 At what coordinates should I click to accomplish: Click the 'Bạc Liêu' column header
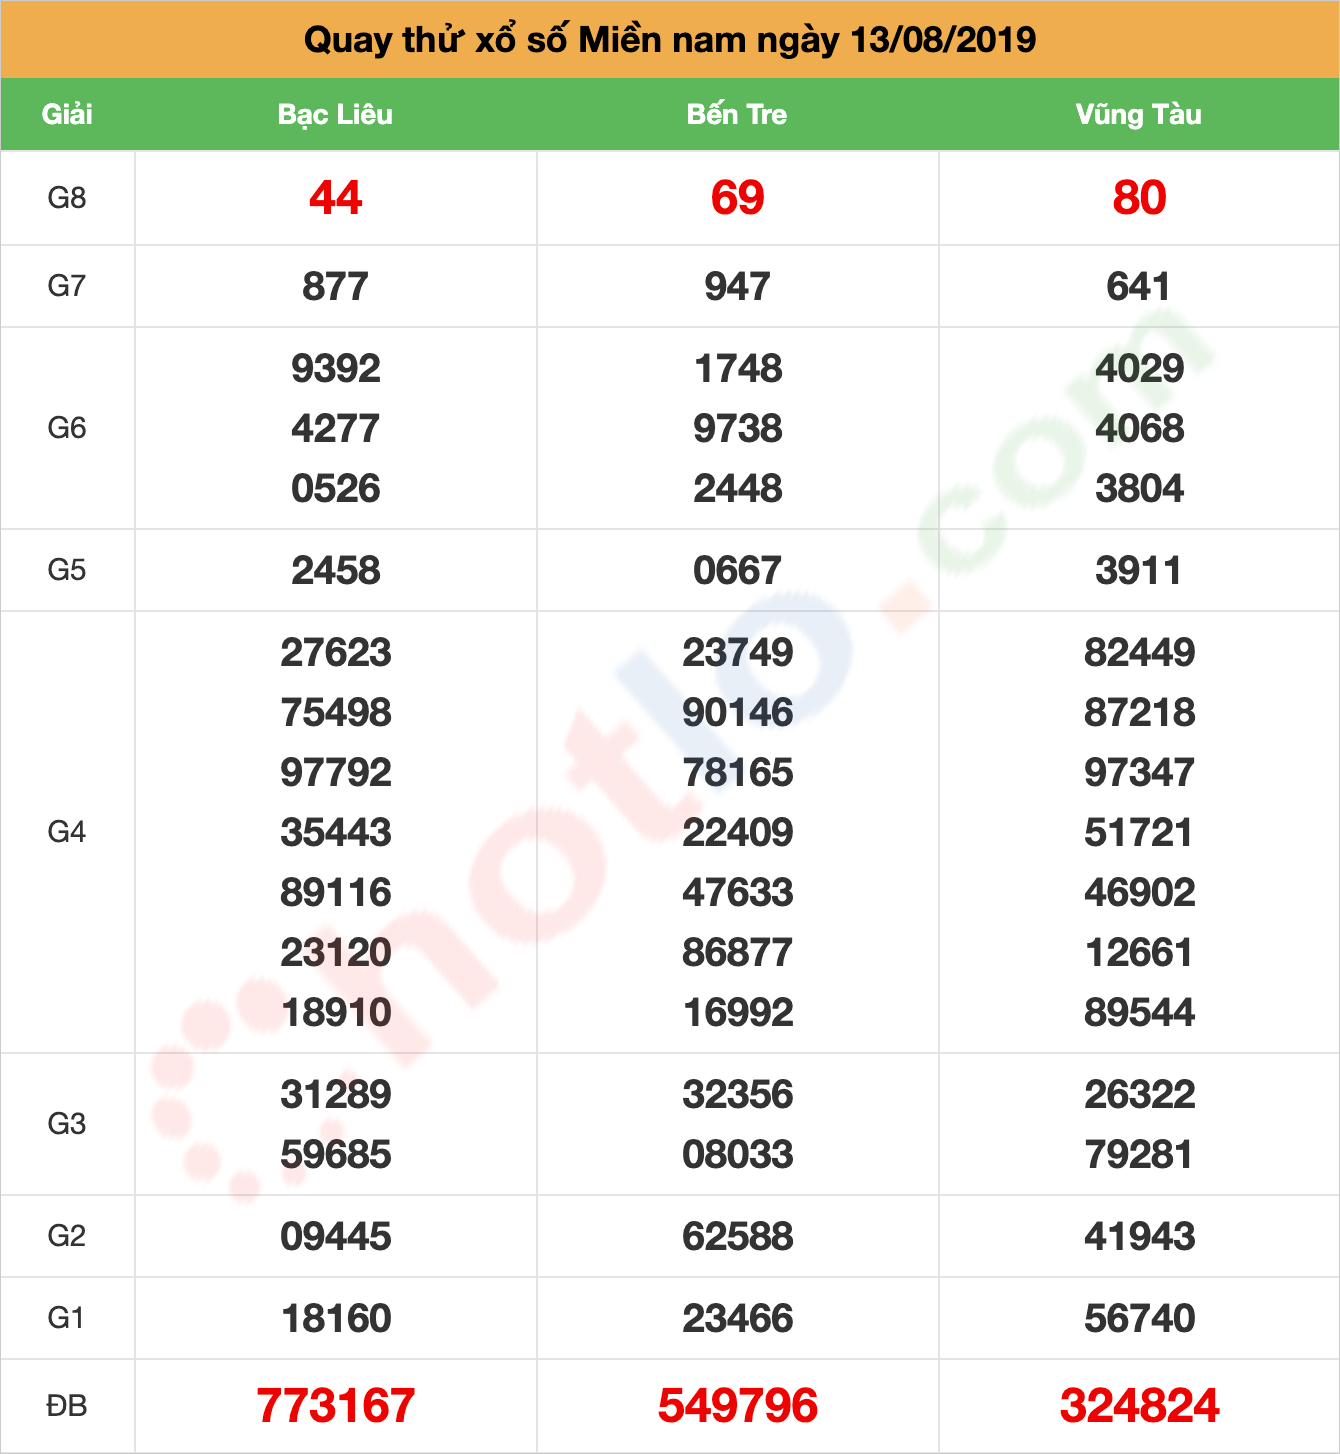[335, 114]
